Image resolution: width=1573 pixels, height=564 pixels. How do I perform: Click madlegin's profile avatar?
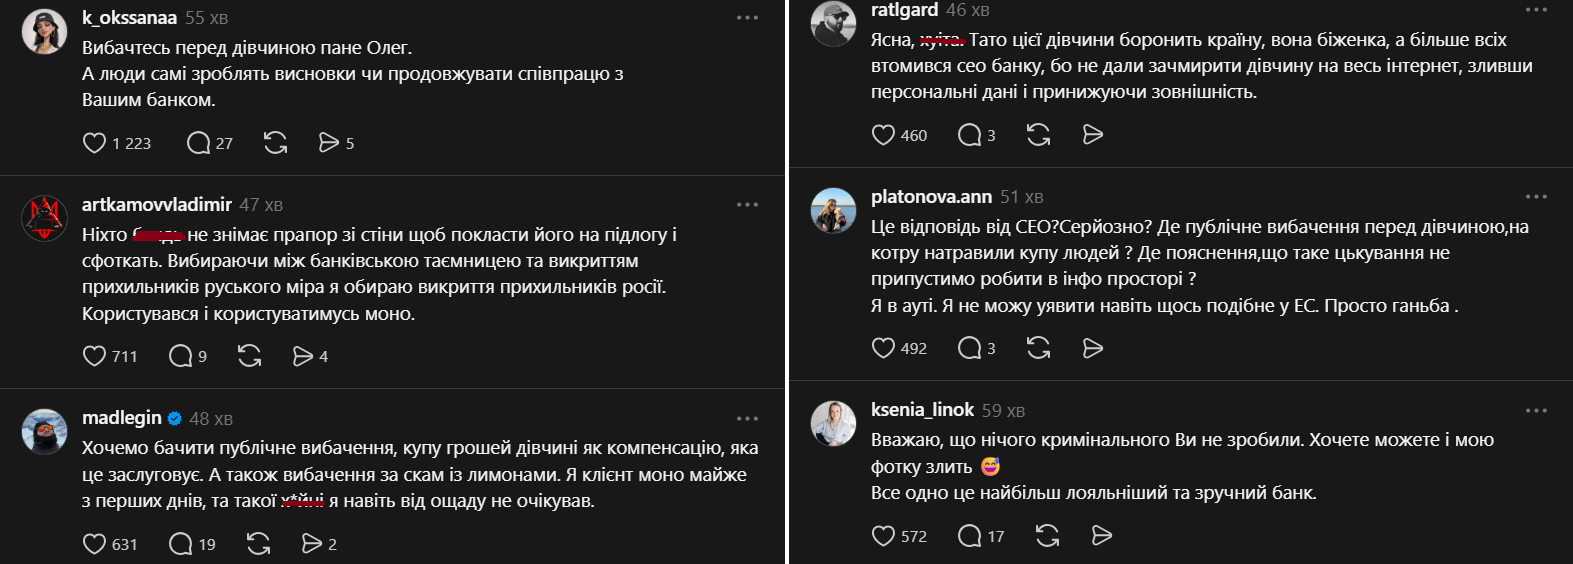pyautogui.click(x=44, y=432)
